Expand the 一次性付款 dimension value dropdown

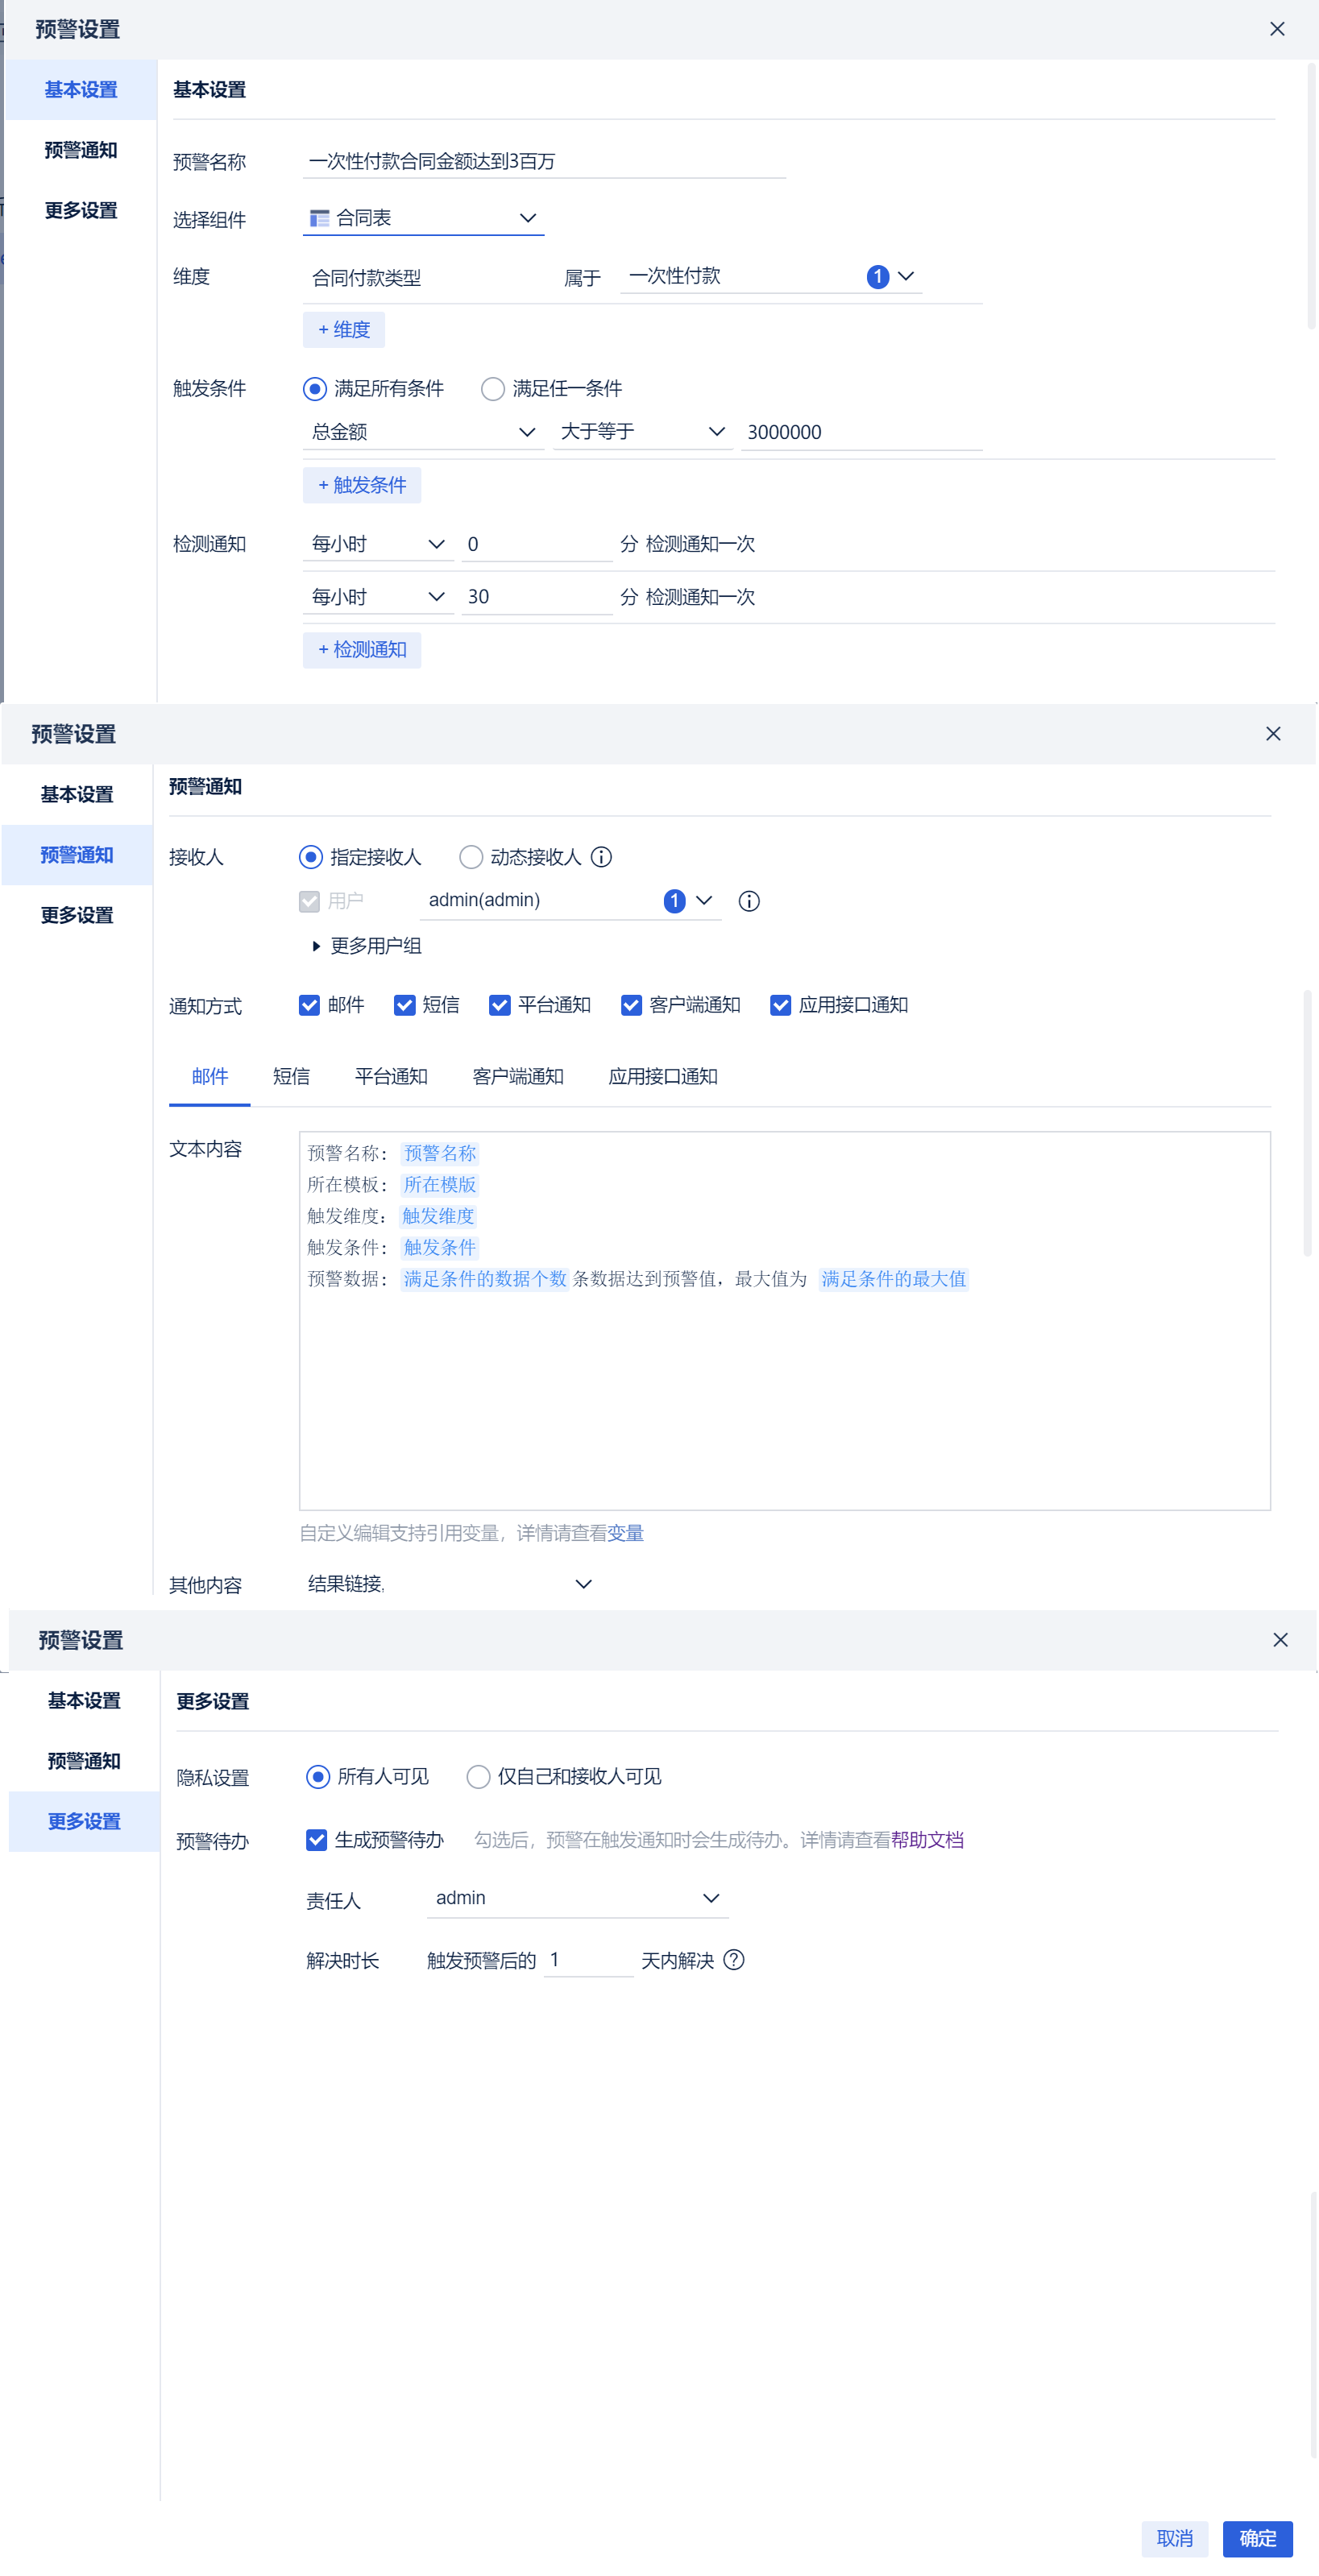tap(771, 276)
